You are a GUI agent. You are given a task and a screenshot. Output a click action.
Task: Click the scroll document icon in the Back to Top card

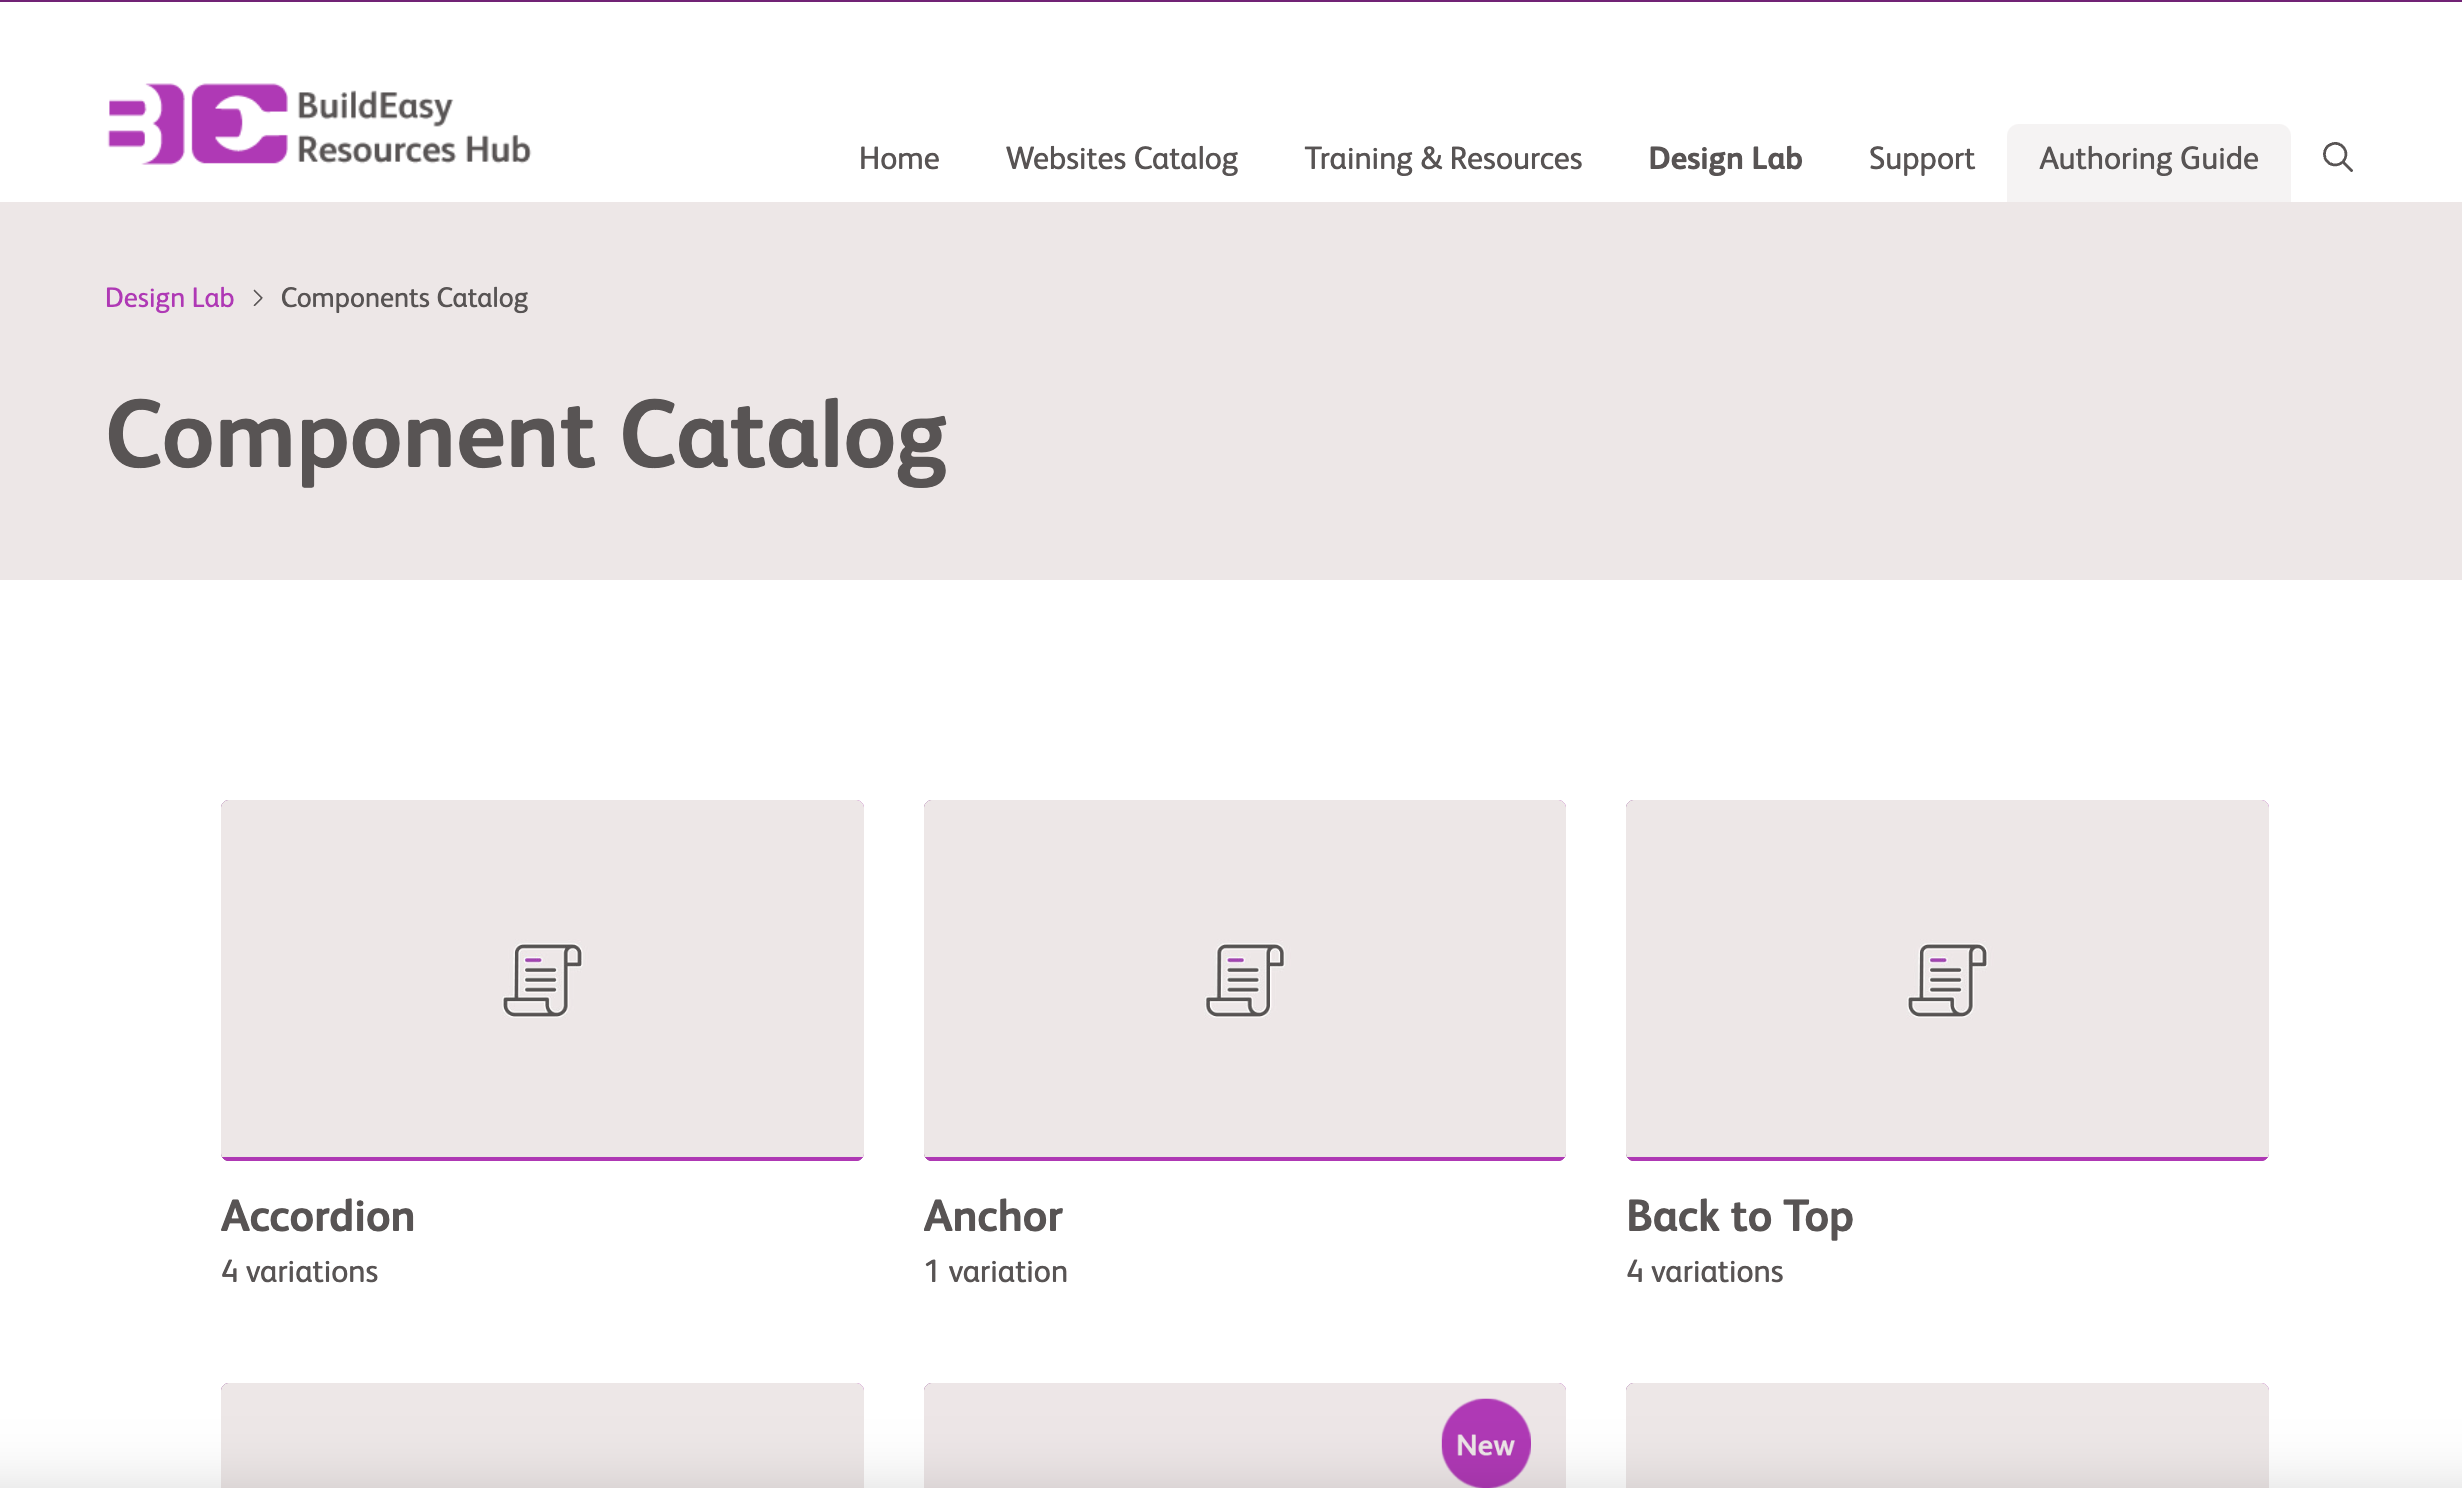coord(1946,980)
